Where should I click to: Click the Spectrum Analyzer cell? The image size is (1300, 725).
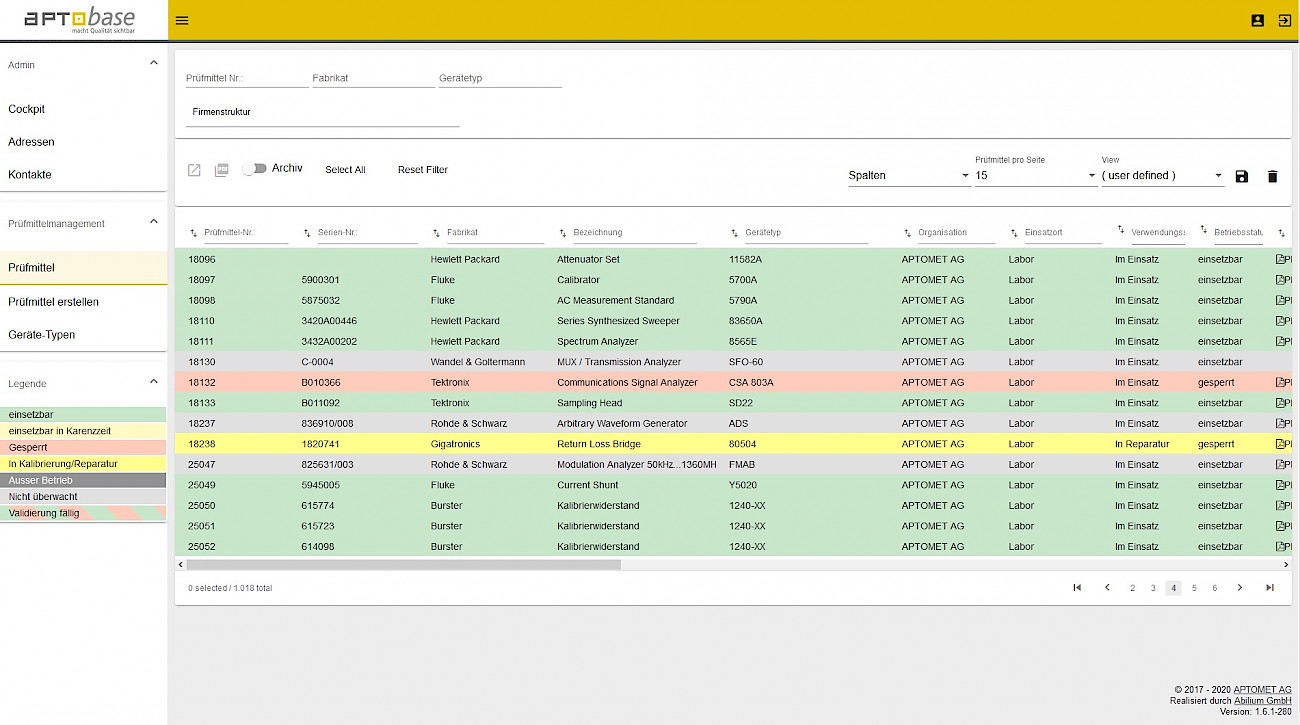599,341
